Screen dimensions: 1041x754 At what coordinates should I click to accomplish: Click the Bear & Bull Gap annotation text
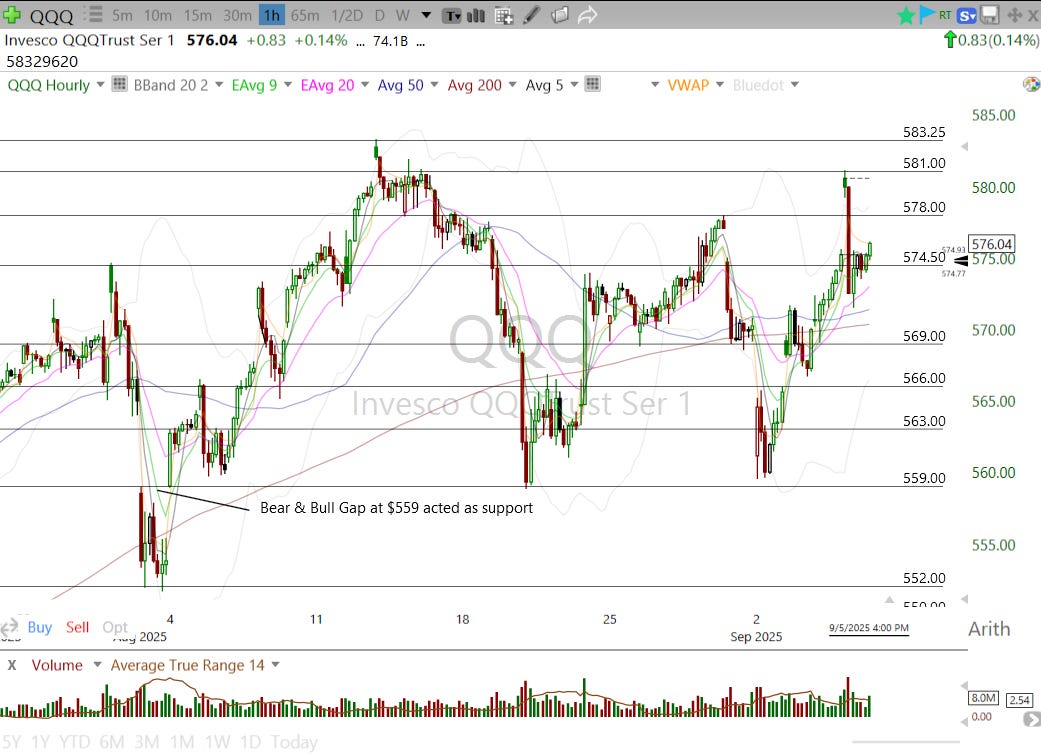click(396, 508)
